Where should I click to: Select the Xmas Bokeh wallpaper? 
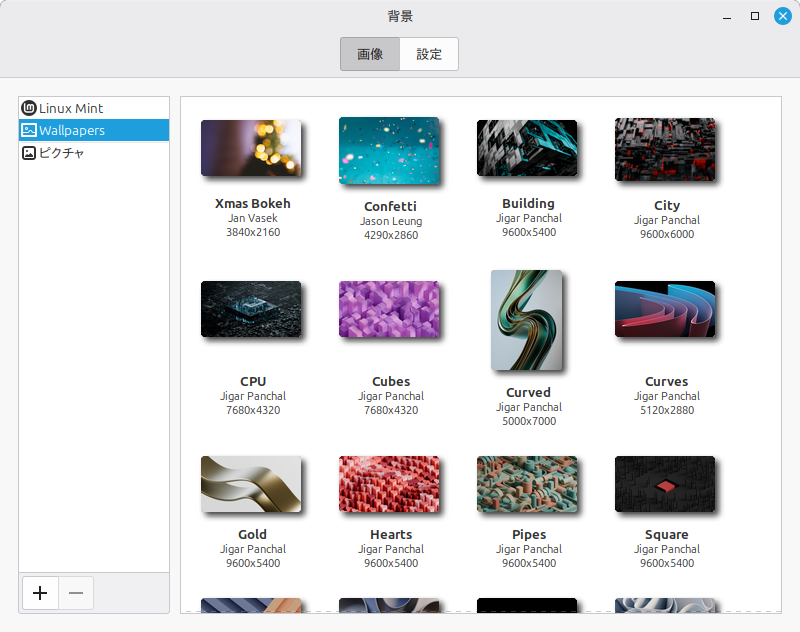251,148
